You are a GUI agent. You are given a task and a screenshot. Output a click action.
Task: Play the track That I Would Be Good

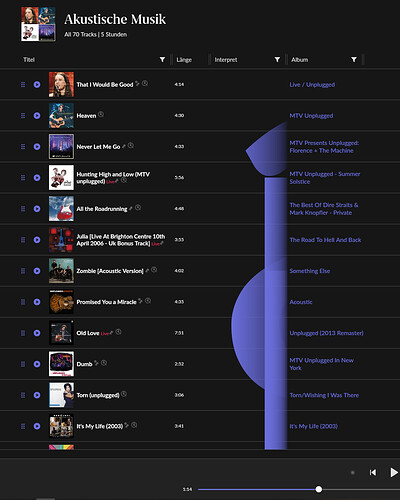point(37,85)
